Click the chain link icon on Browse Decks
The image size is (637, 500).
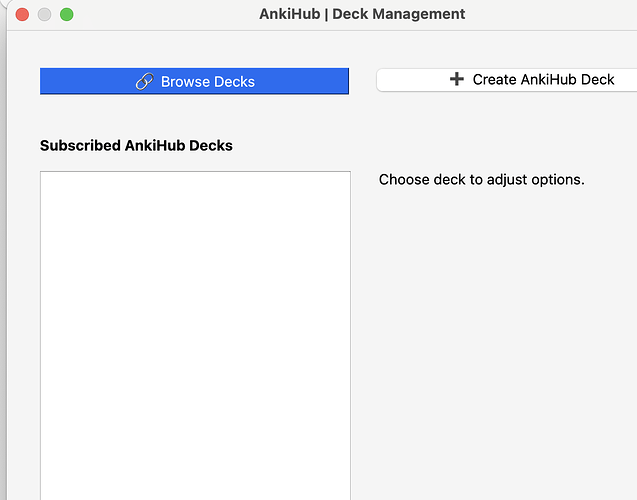145,82
